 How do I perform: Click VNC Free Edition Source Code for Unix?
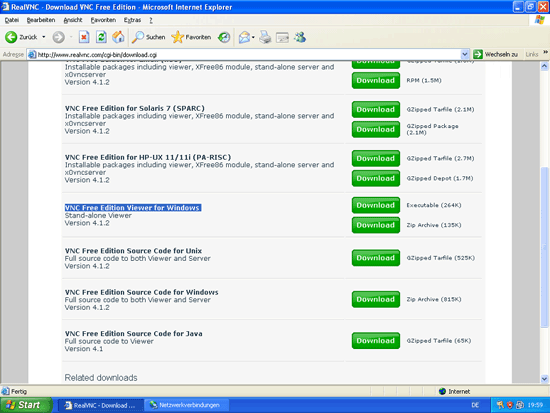[133, 251]
